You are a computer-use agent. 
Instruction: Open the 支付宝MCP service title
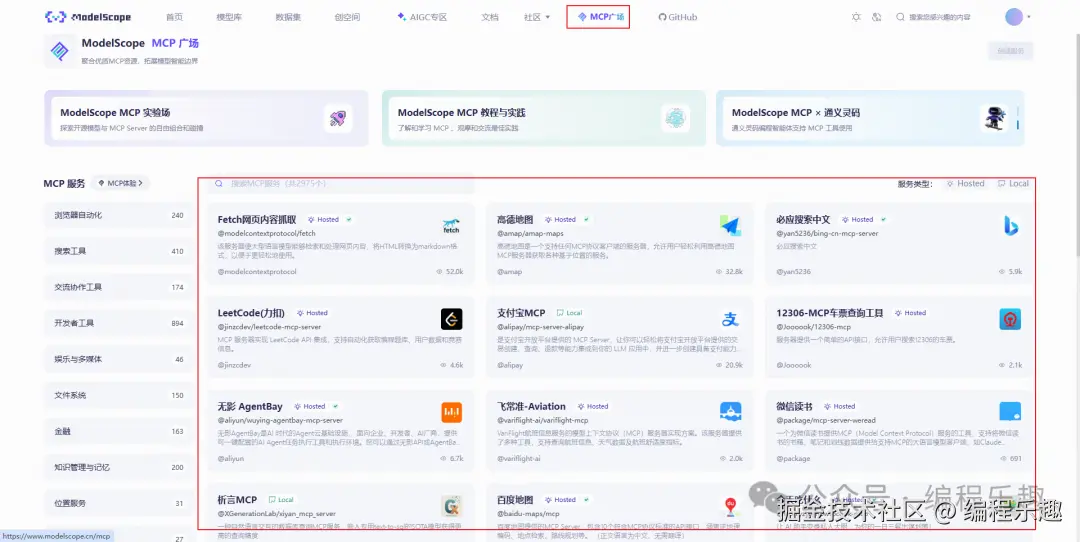coord(521,313)
